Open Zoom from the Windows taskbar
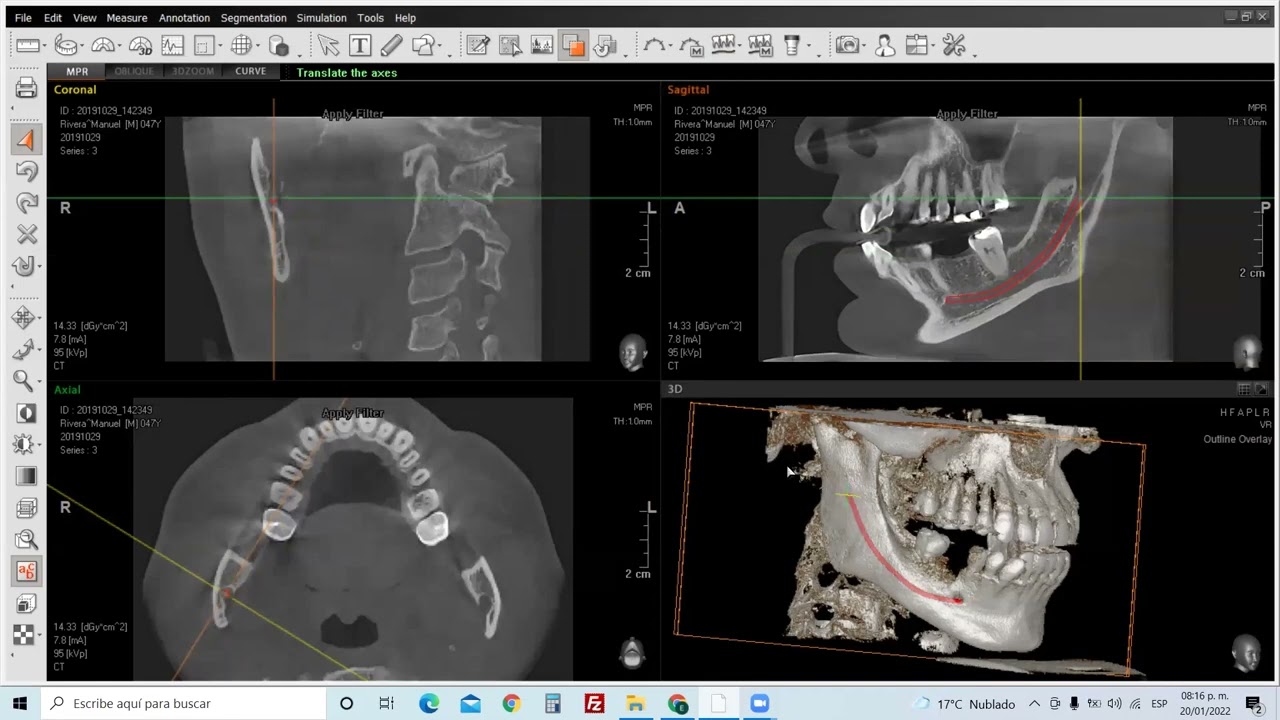The width and height of the screenshot is (1280, 720). pyautogui.click(x=759, y=704)
